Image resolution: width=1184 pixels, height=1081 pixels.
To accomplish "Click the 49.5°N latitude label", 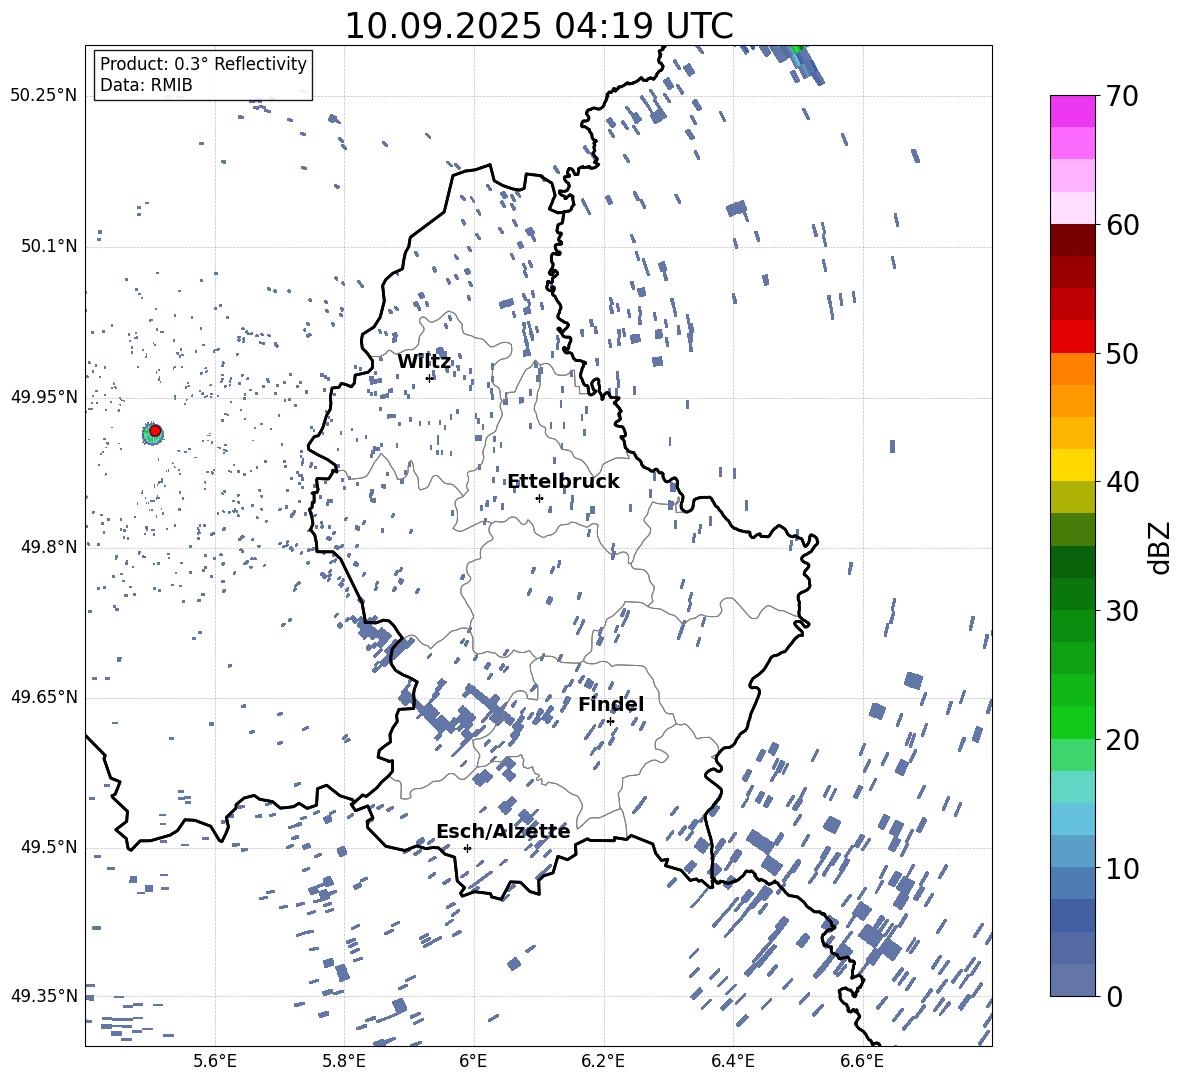I will pos(49,847).
